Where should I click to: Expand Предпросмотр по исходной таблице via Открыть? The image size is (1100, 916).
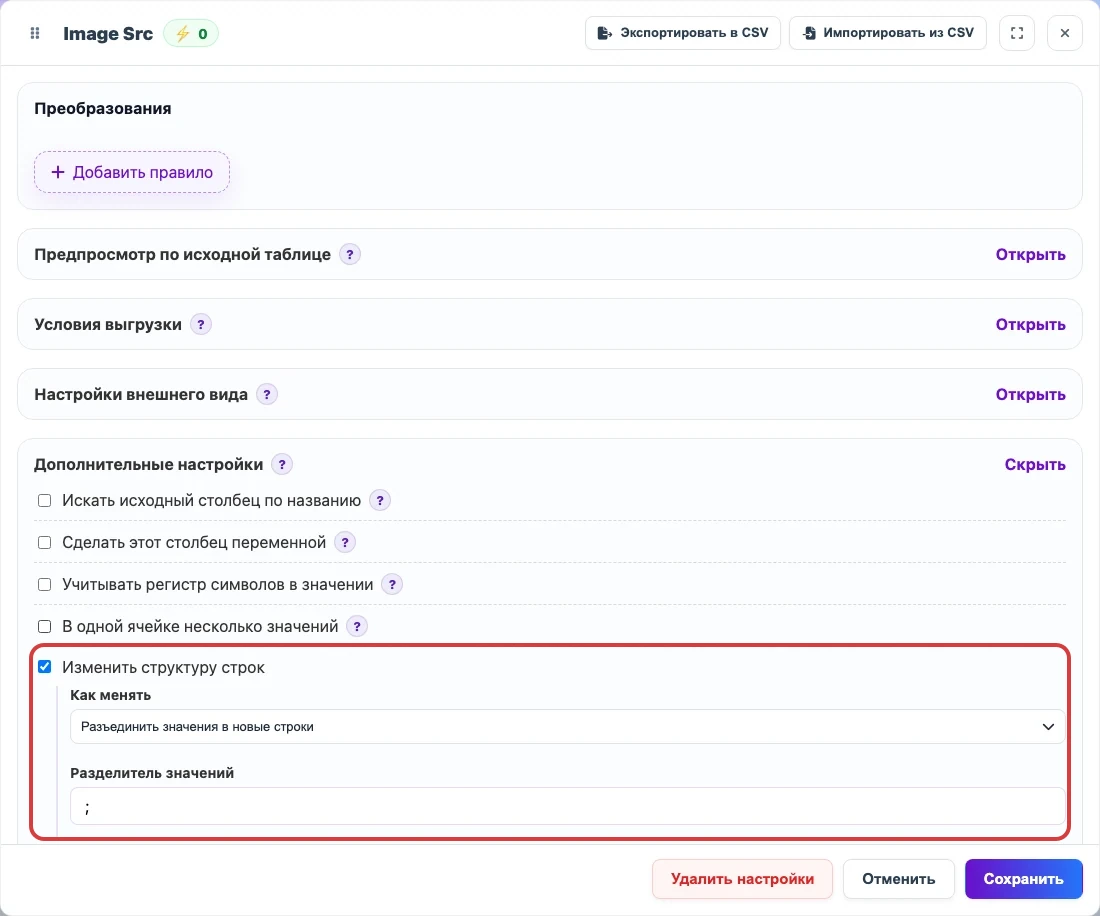[x=1030, y=255]
